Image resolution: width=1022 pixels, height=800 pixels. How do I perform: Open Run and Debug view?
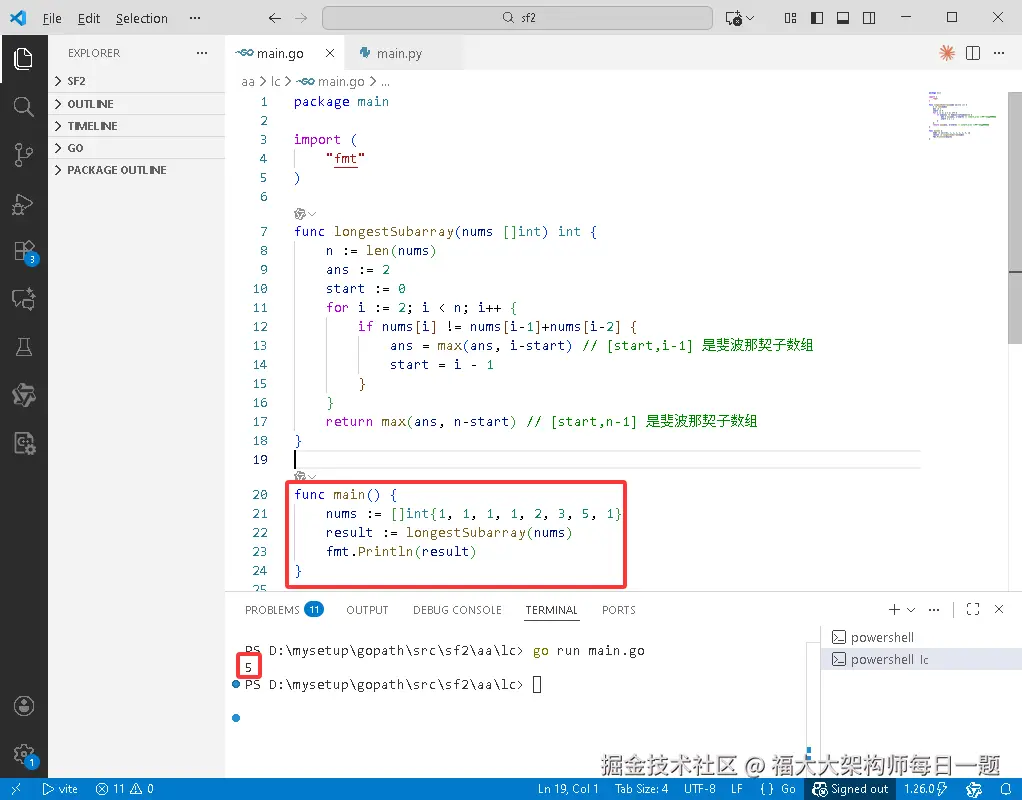[x=23, y=204]
